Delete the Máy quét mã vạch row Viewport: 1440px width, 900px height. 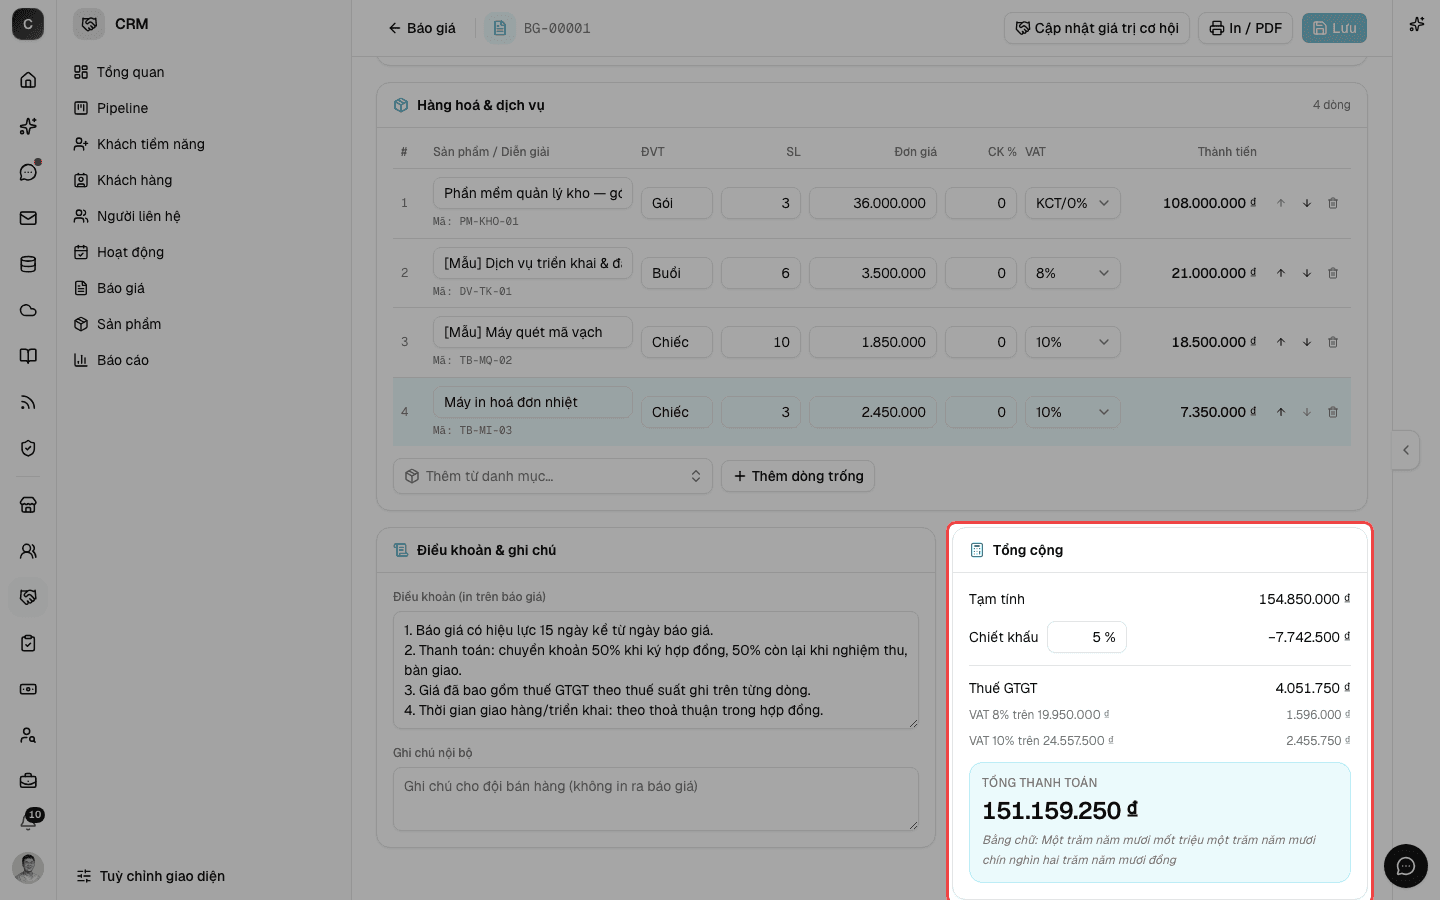click(x=1333, y=342)
